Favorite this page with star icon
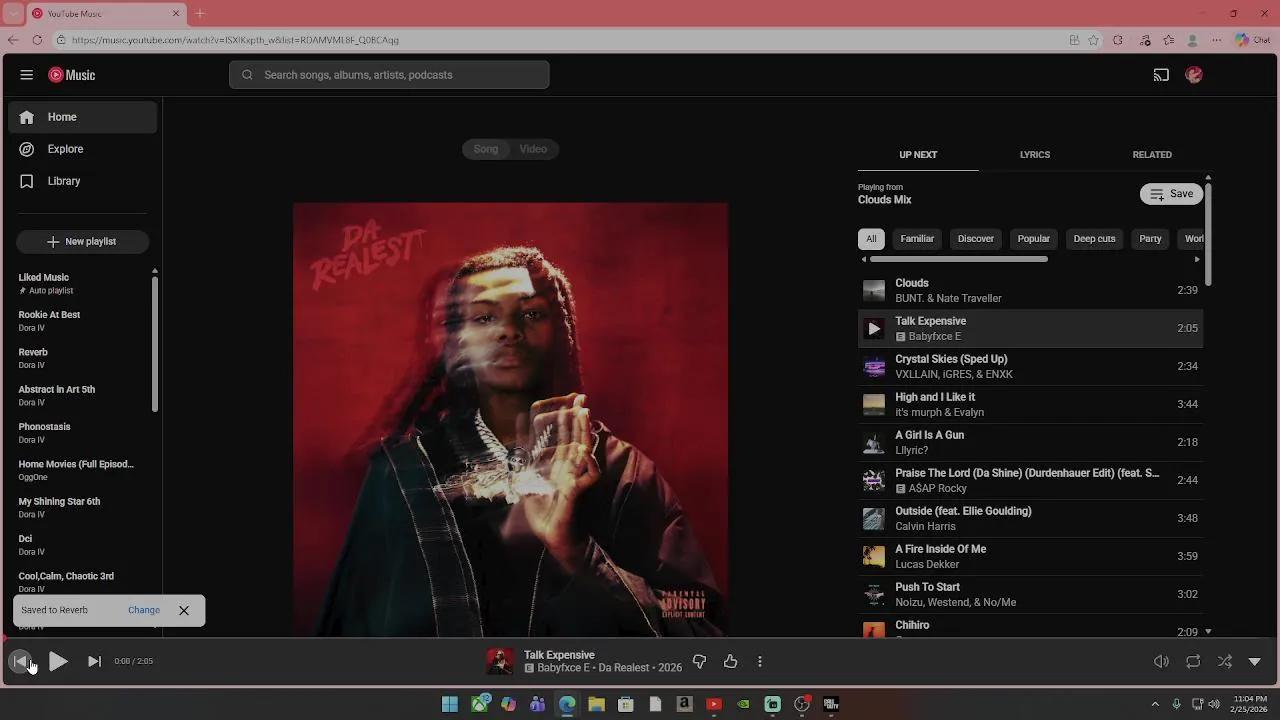Screen dimensions: 1280x720 click(x=1094, y=40)
